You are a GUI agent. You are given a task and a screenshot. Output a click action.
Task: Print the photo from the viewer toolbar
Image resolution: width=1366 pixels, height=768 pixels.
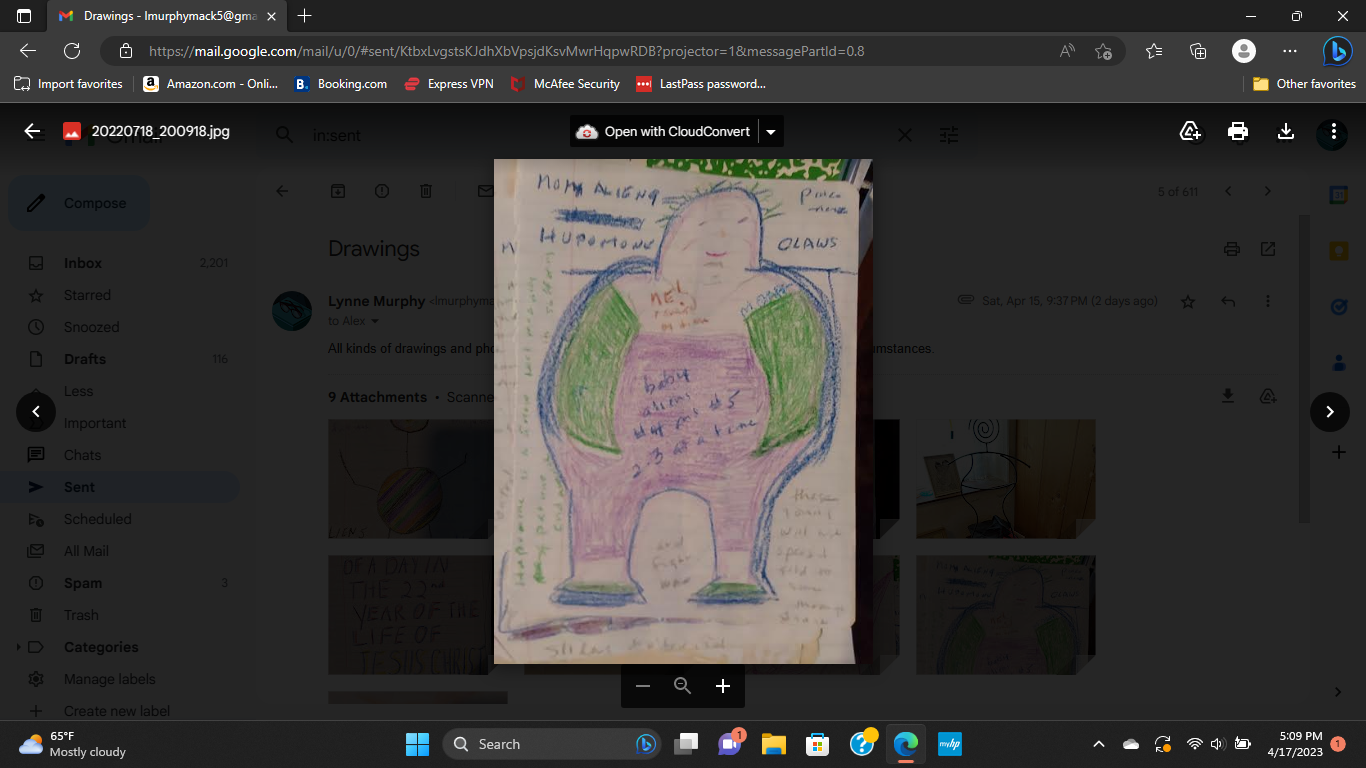click(x=1238, y=133)
